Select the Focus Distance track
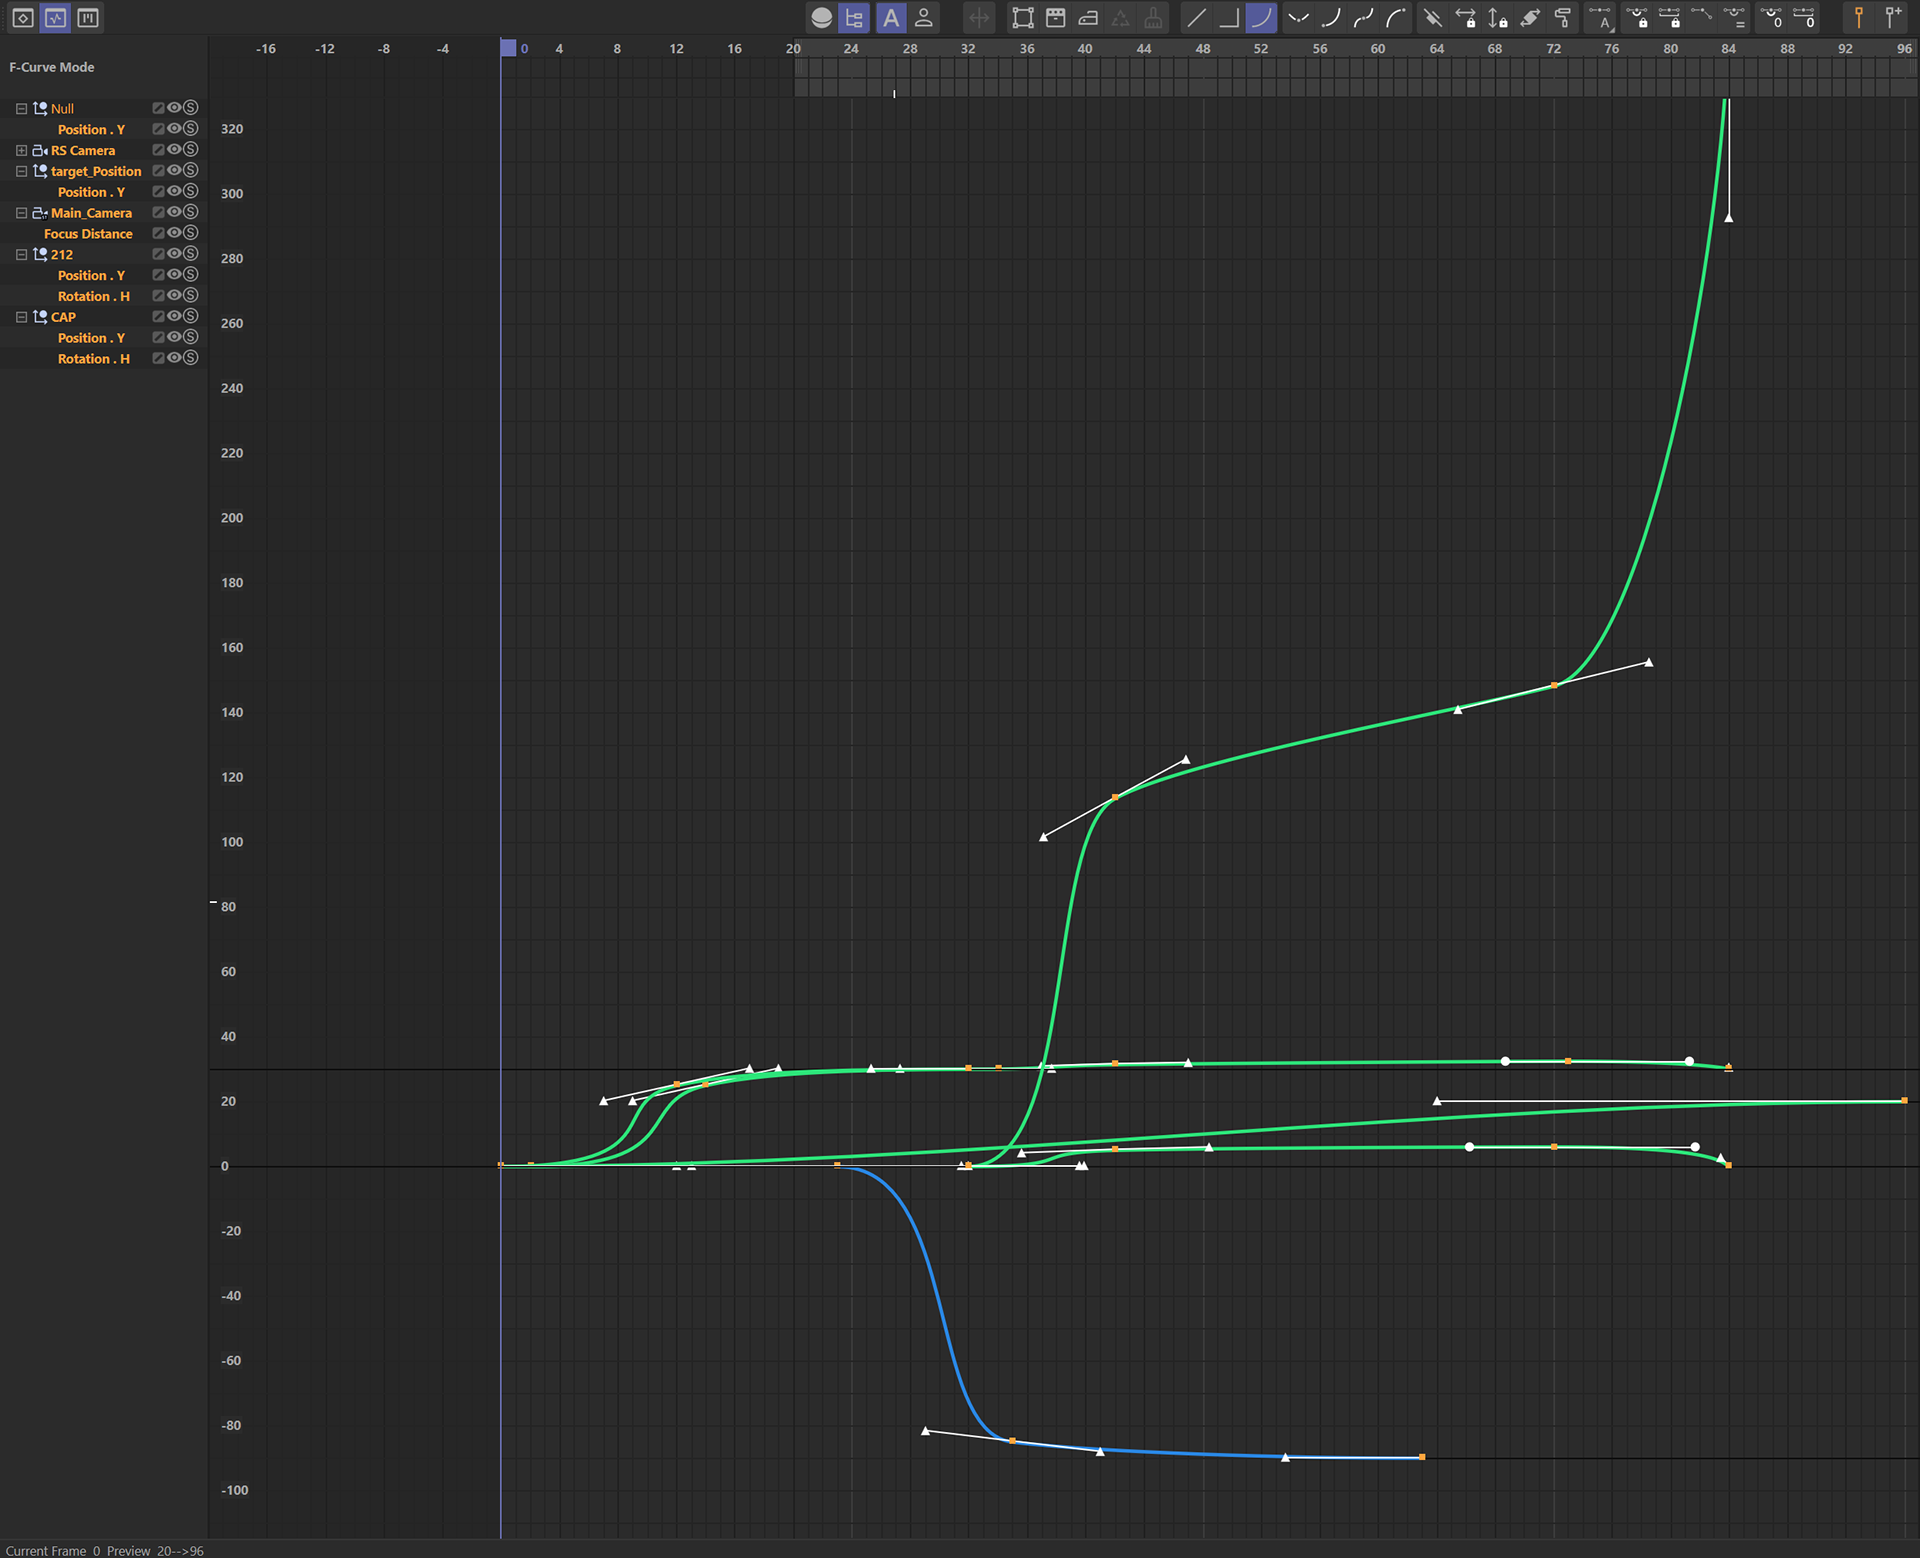 click(x=88, y=234)
